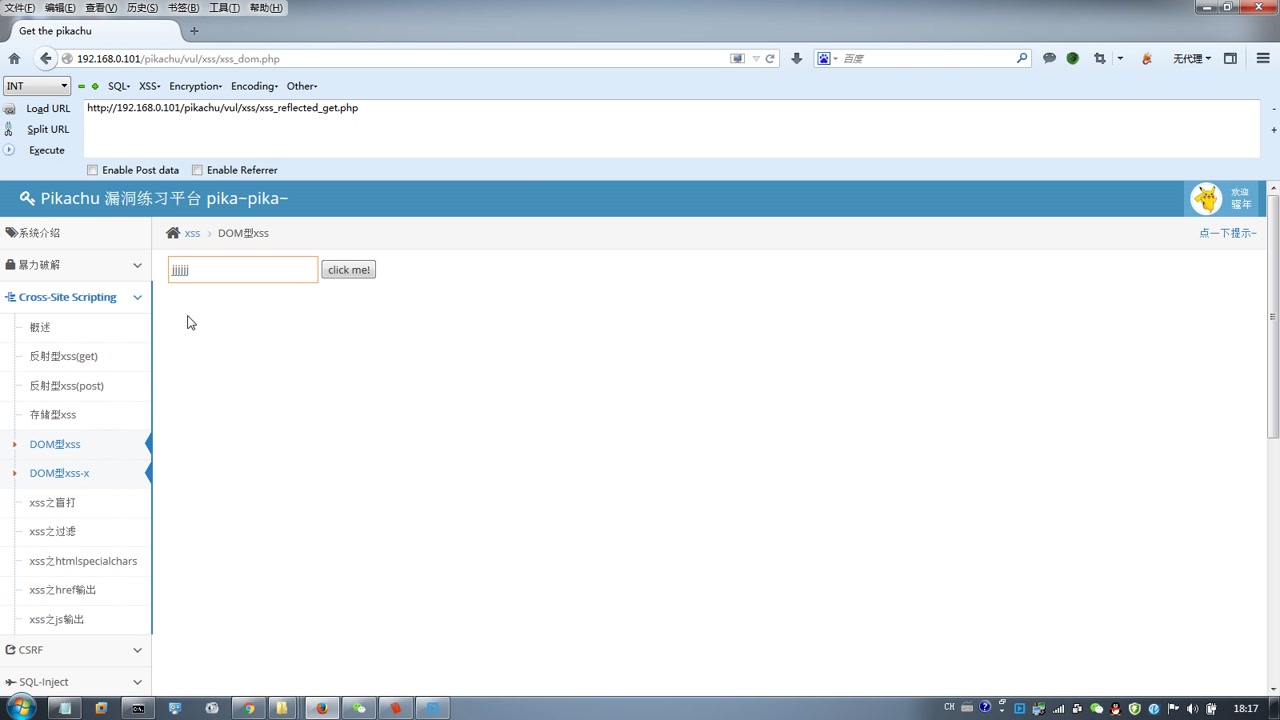Viewport: 1280px width, 720px height.
Task: Click the jjjjjj text input field
Action: point(243,270)
